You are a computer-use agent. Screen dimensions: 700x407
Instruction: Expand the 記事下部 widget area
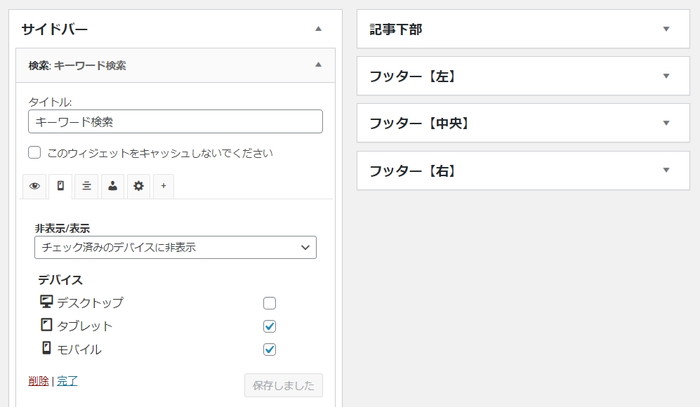pos(523,29)
